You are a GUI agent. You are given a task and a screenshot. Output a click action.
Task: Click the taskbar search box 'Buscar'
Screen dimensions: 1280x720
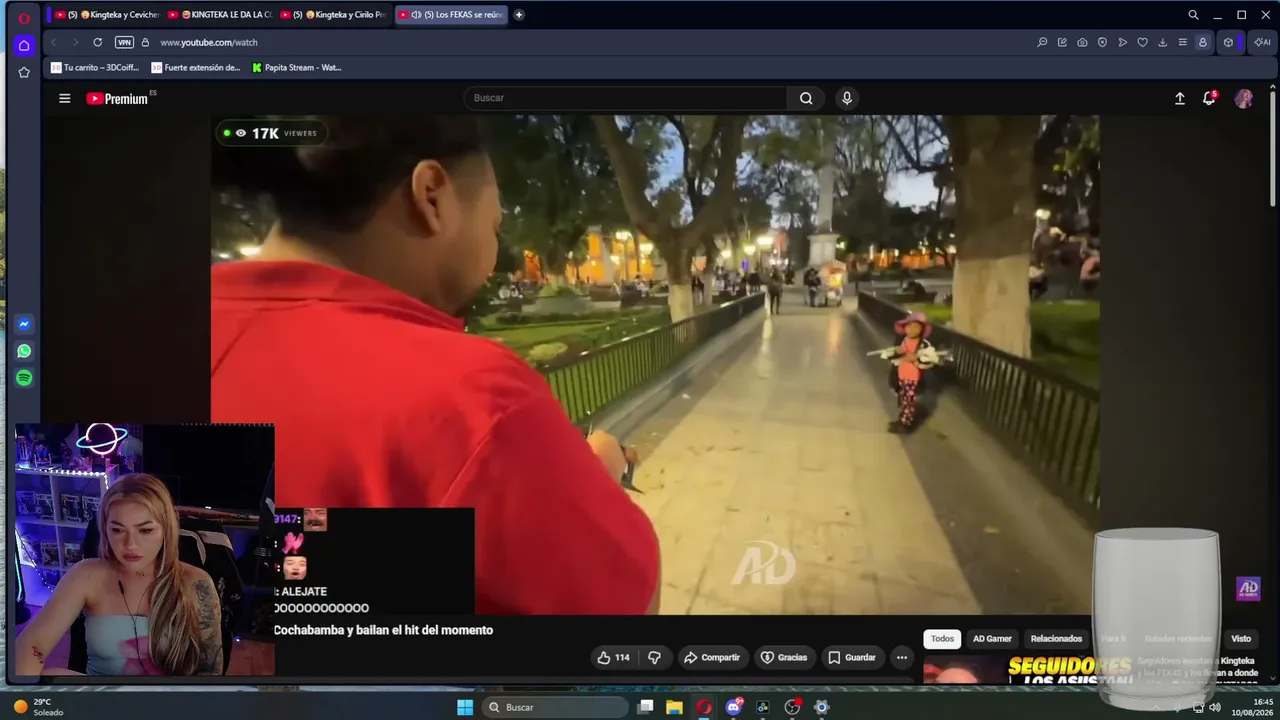click(555, 707)
